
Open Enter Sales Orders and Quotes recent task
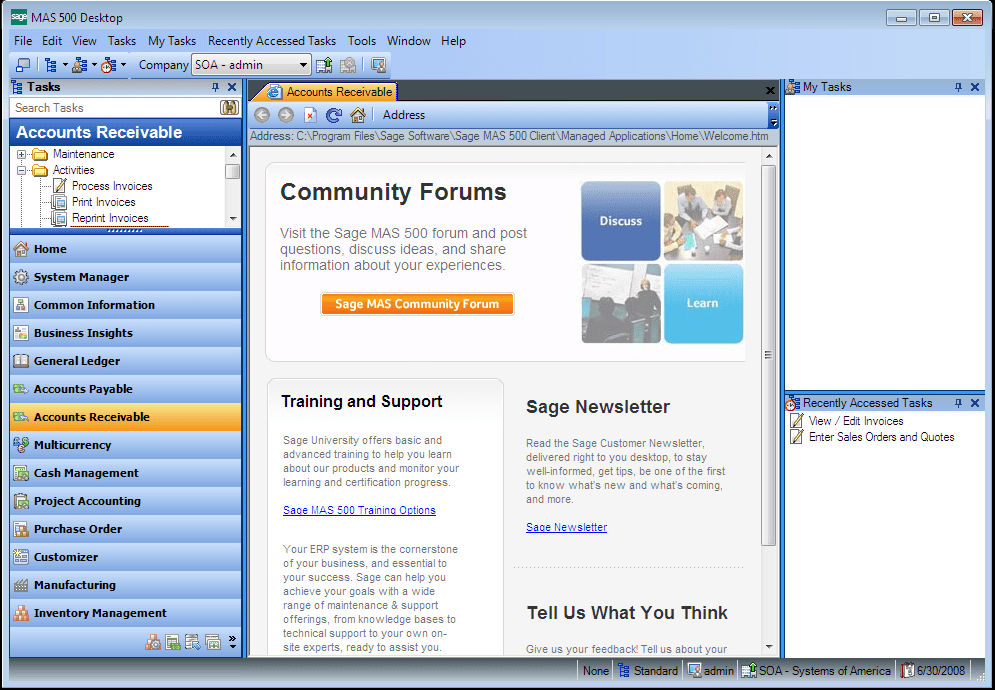pos(881,437)
